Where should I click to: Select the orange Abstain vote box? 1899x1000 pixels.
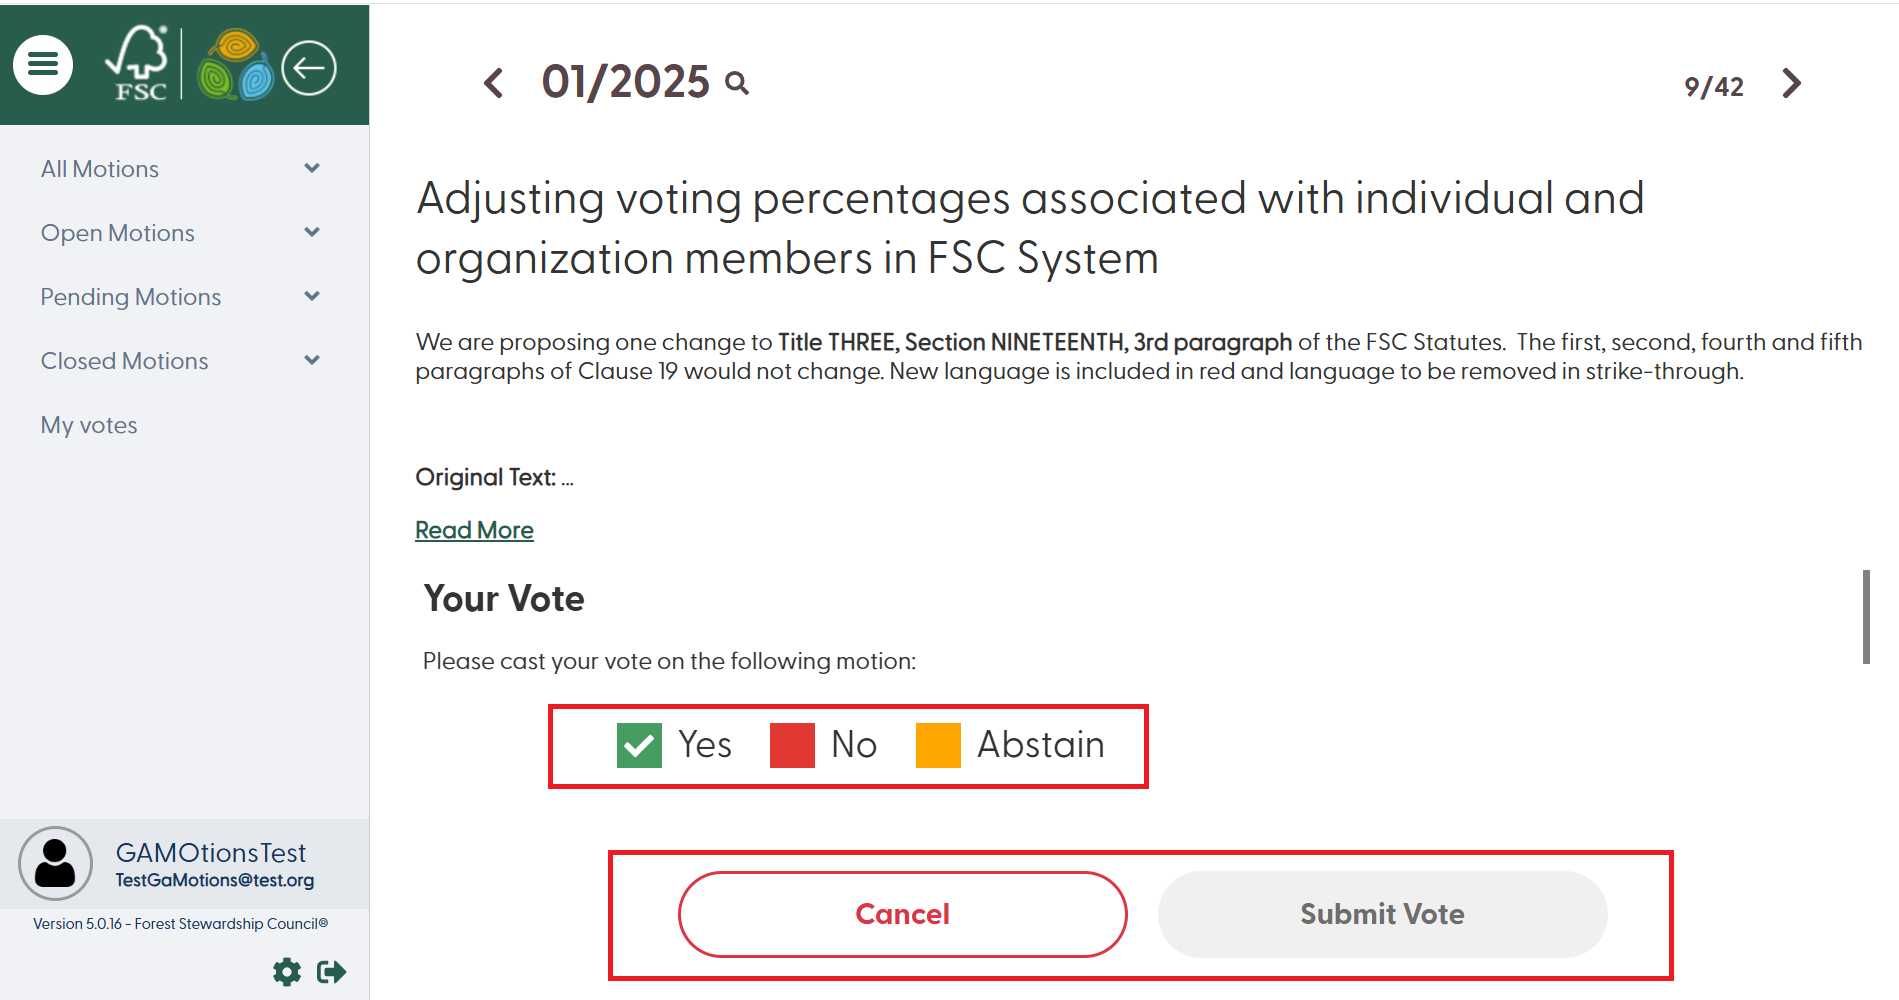(938, 745)
